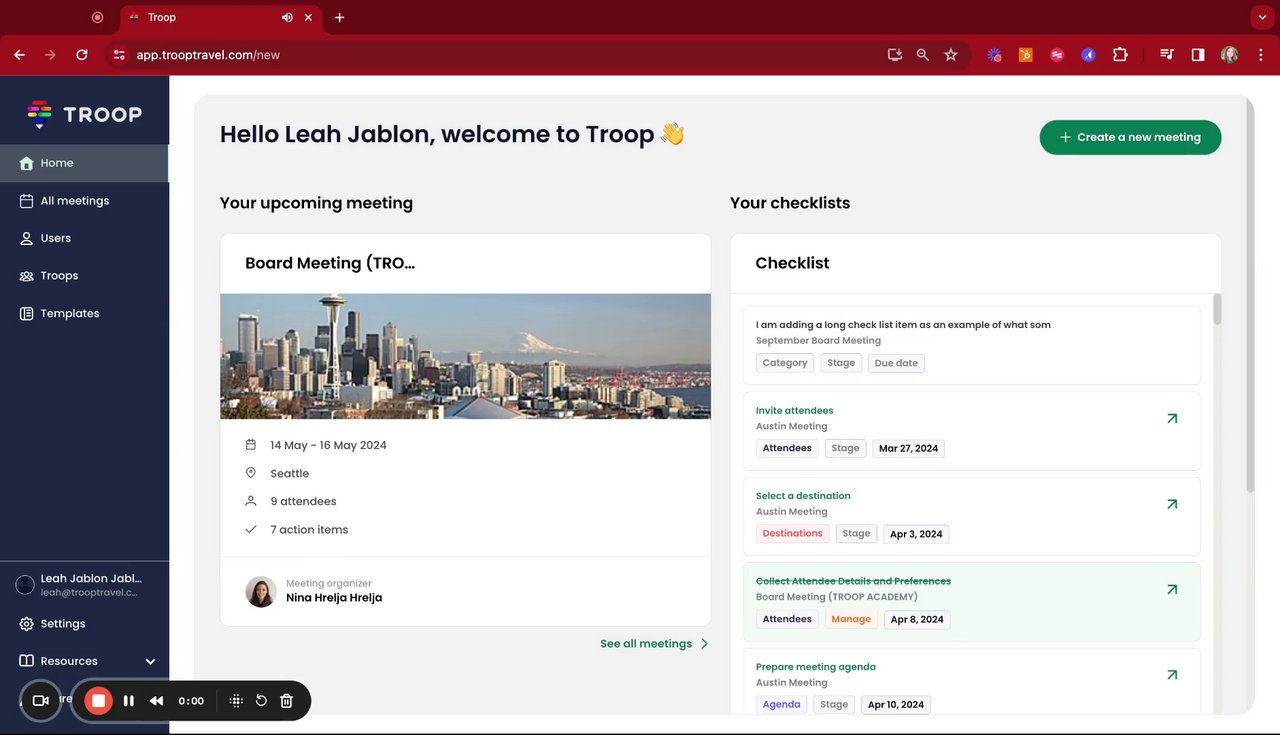Pause the screen recording
This screenshot has height=735, width=1280.
click(129, 701)
